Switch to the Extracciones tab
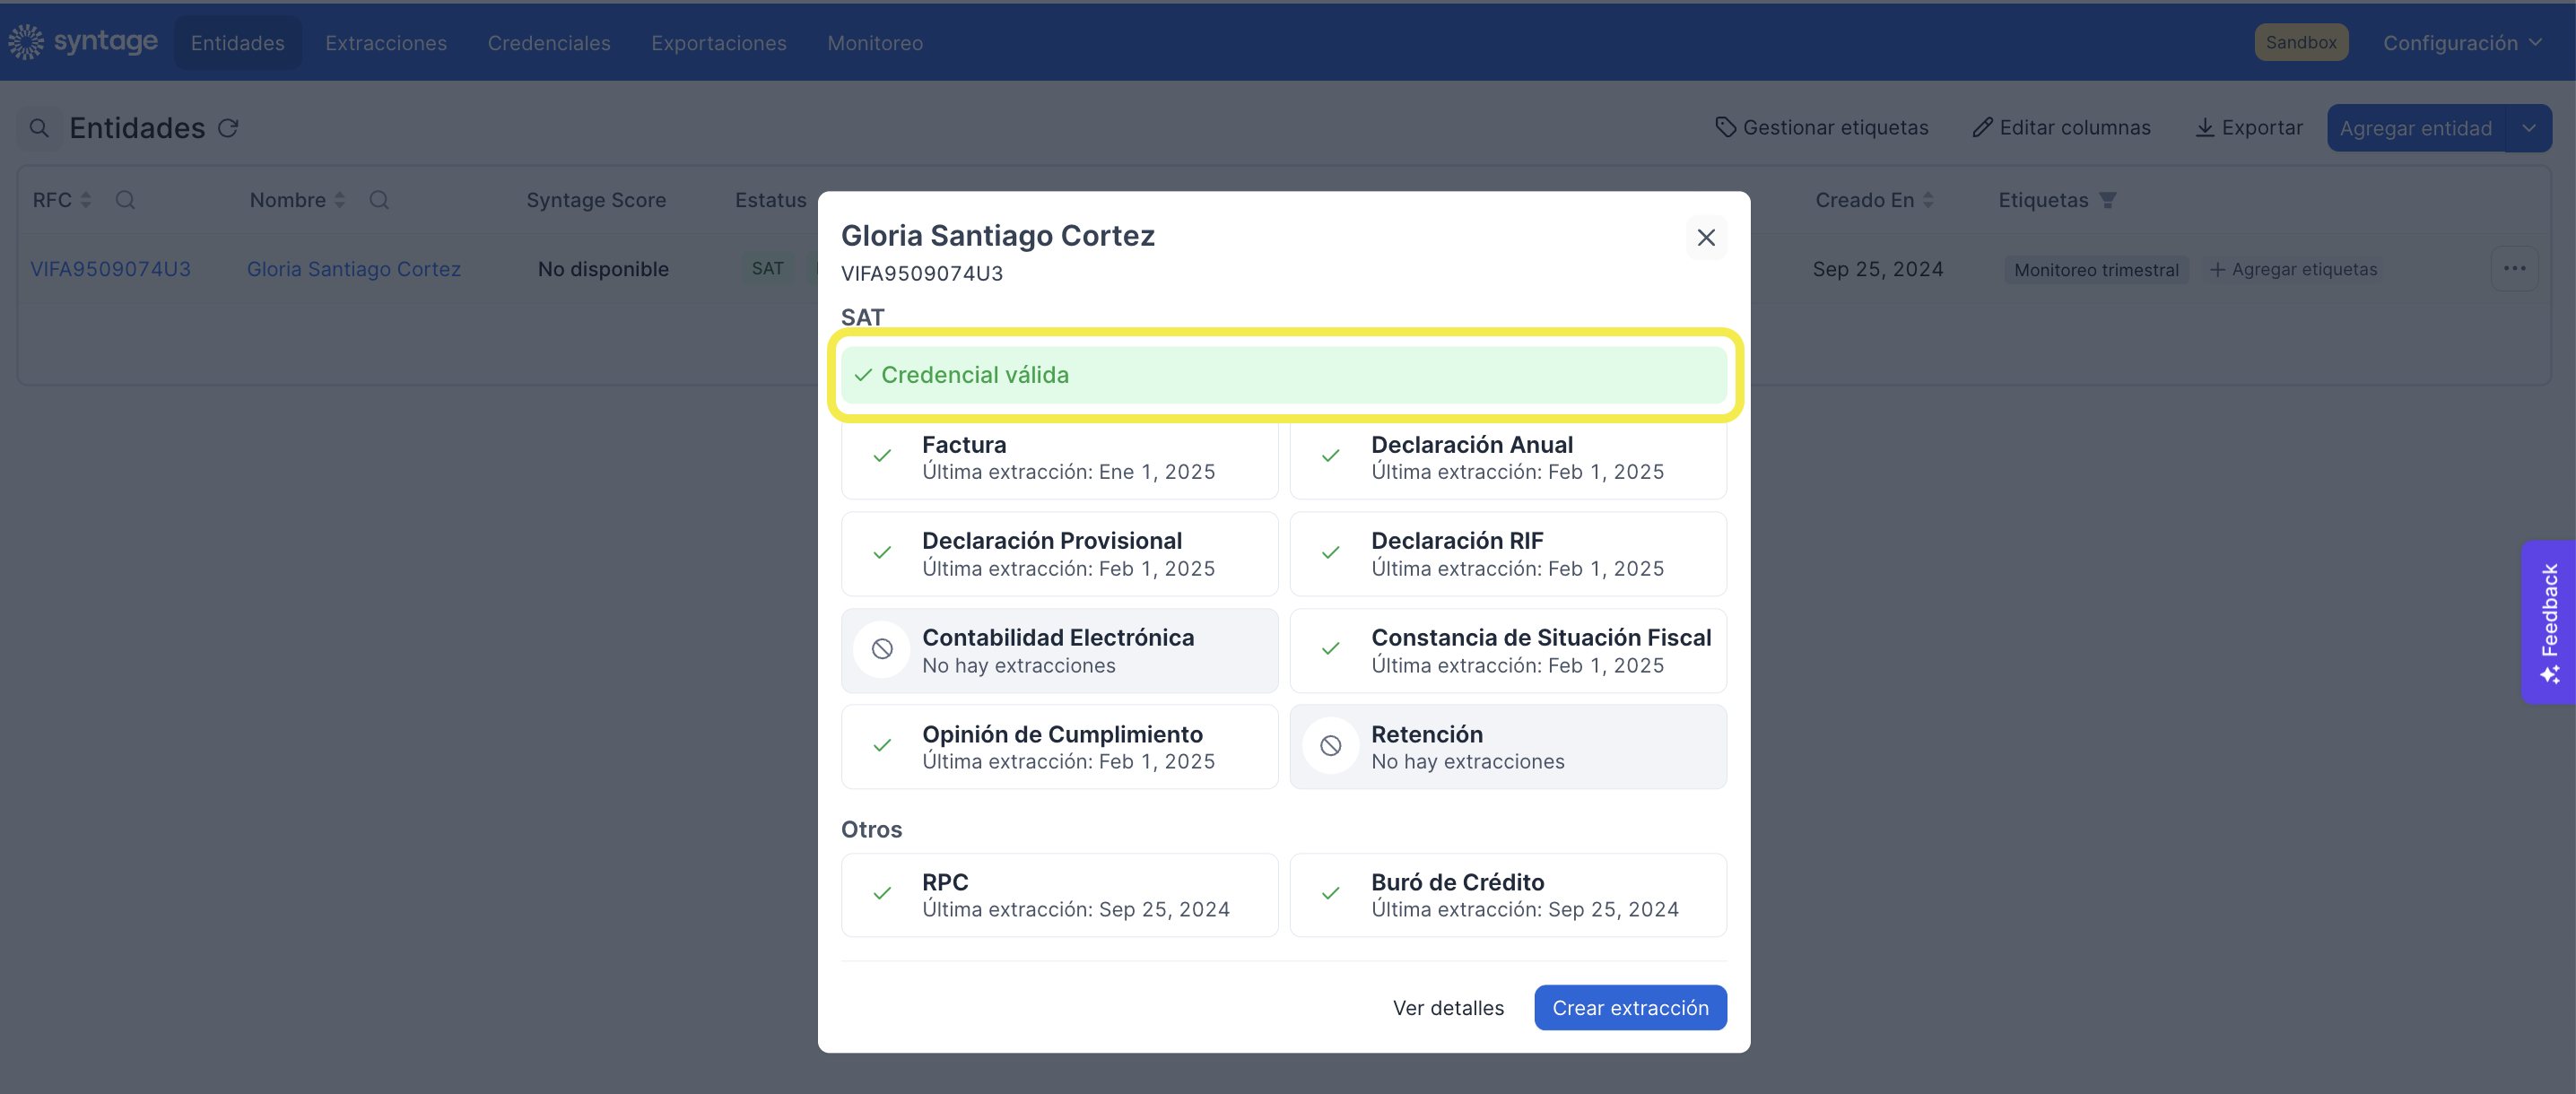This screenshot has width=2576, height=1094. [386, 43]
